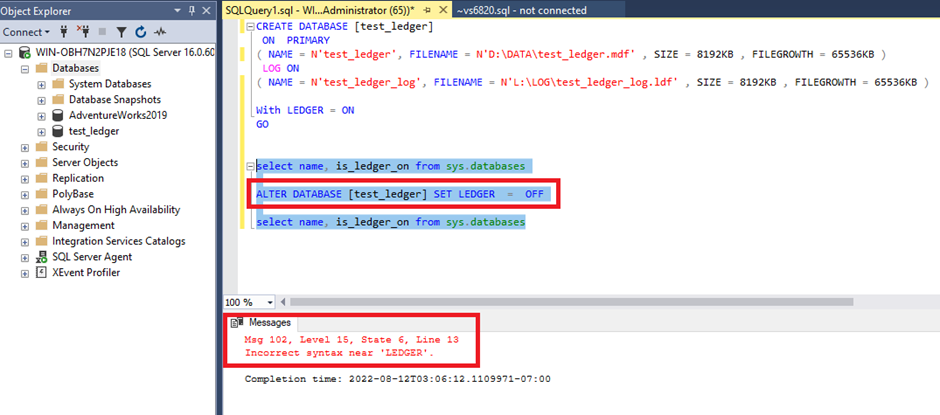Expand the AdventureWorks2019 database node
Screen dimensions: 940x415
pos(41,116)
